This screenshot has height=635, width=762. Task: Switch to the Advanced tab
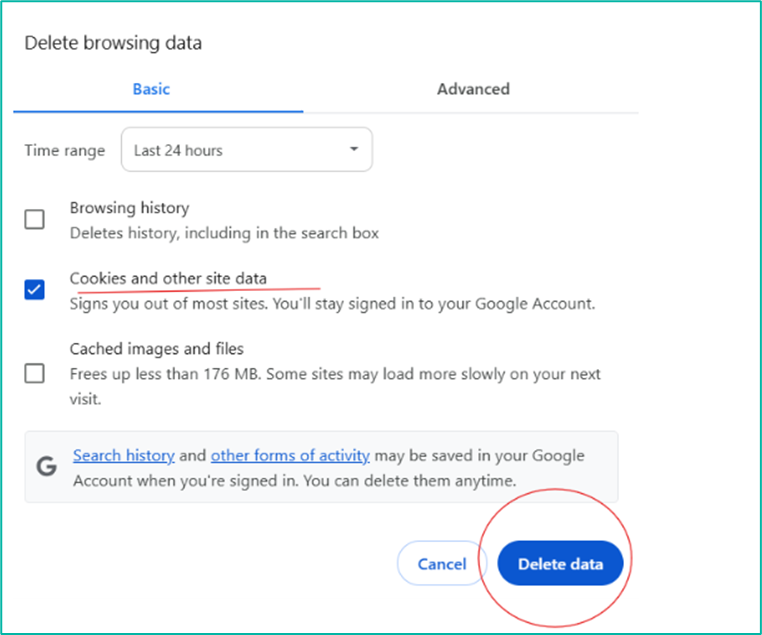[x=473, y=89]
